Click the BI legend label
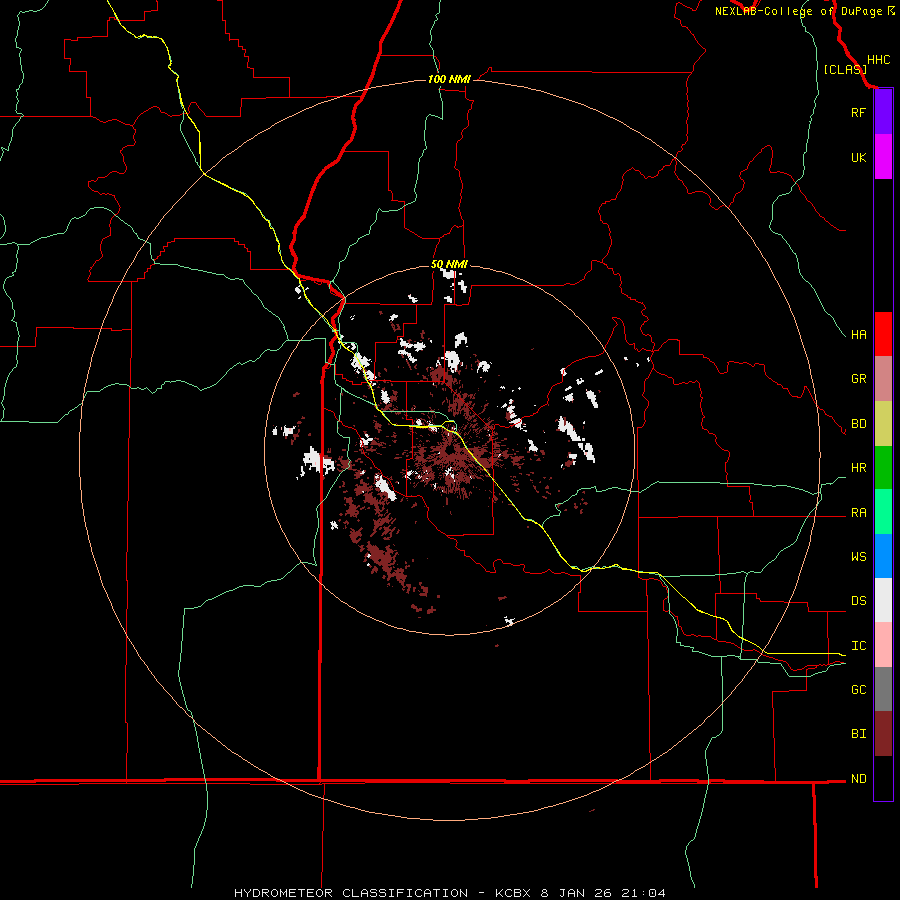Viewport: 900px width, 900px height. (858, 734)
